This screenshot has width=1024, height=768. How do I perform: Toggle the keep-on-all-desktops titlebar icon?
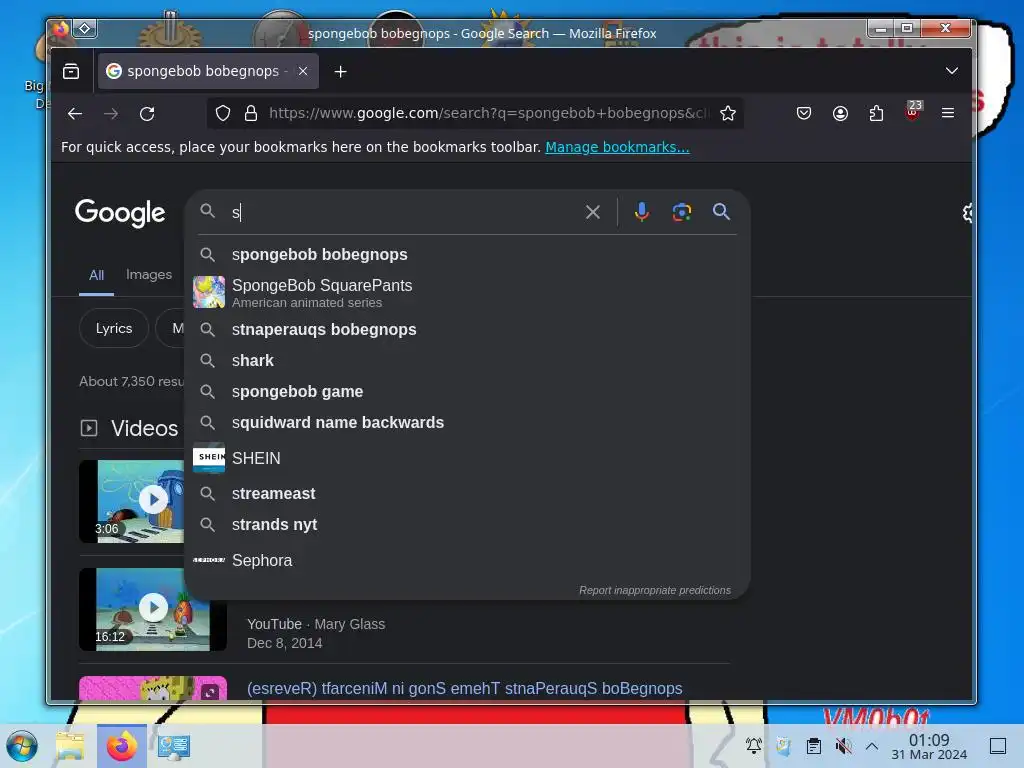tap(85, 29)
